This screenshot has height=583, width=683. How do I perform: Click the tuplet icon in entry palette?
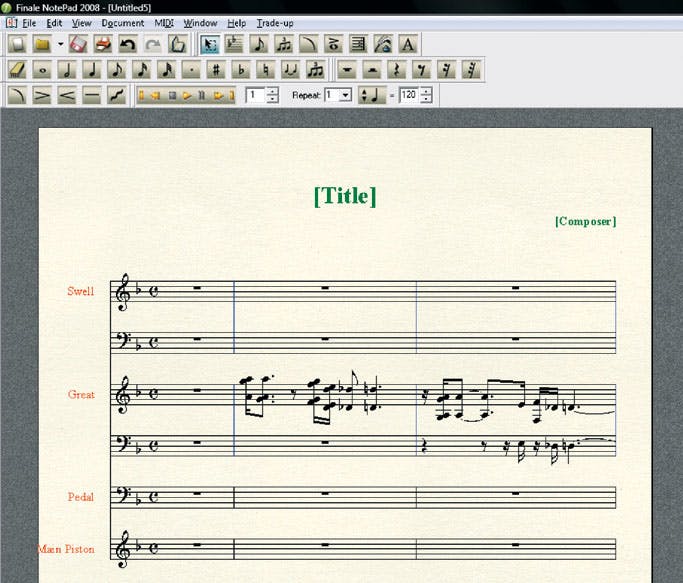(x=315, y=70)
